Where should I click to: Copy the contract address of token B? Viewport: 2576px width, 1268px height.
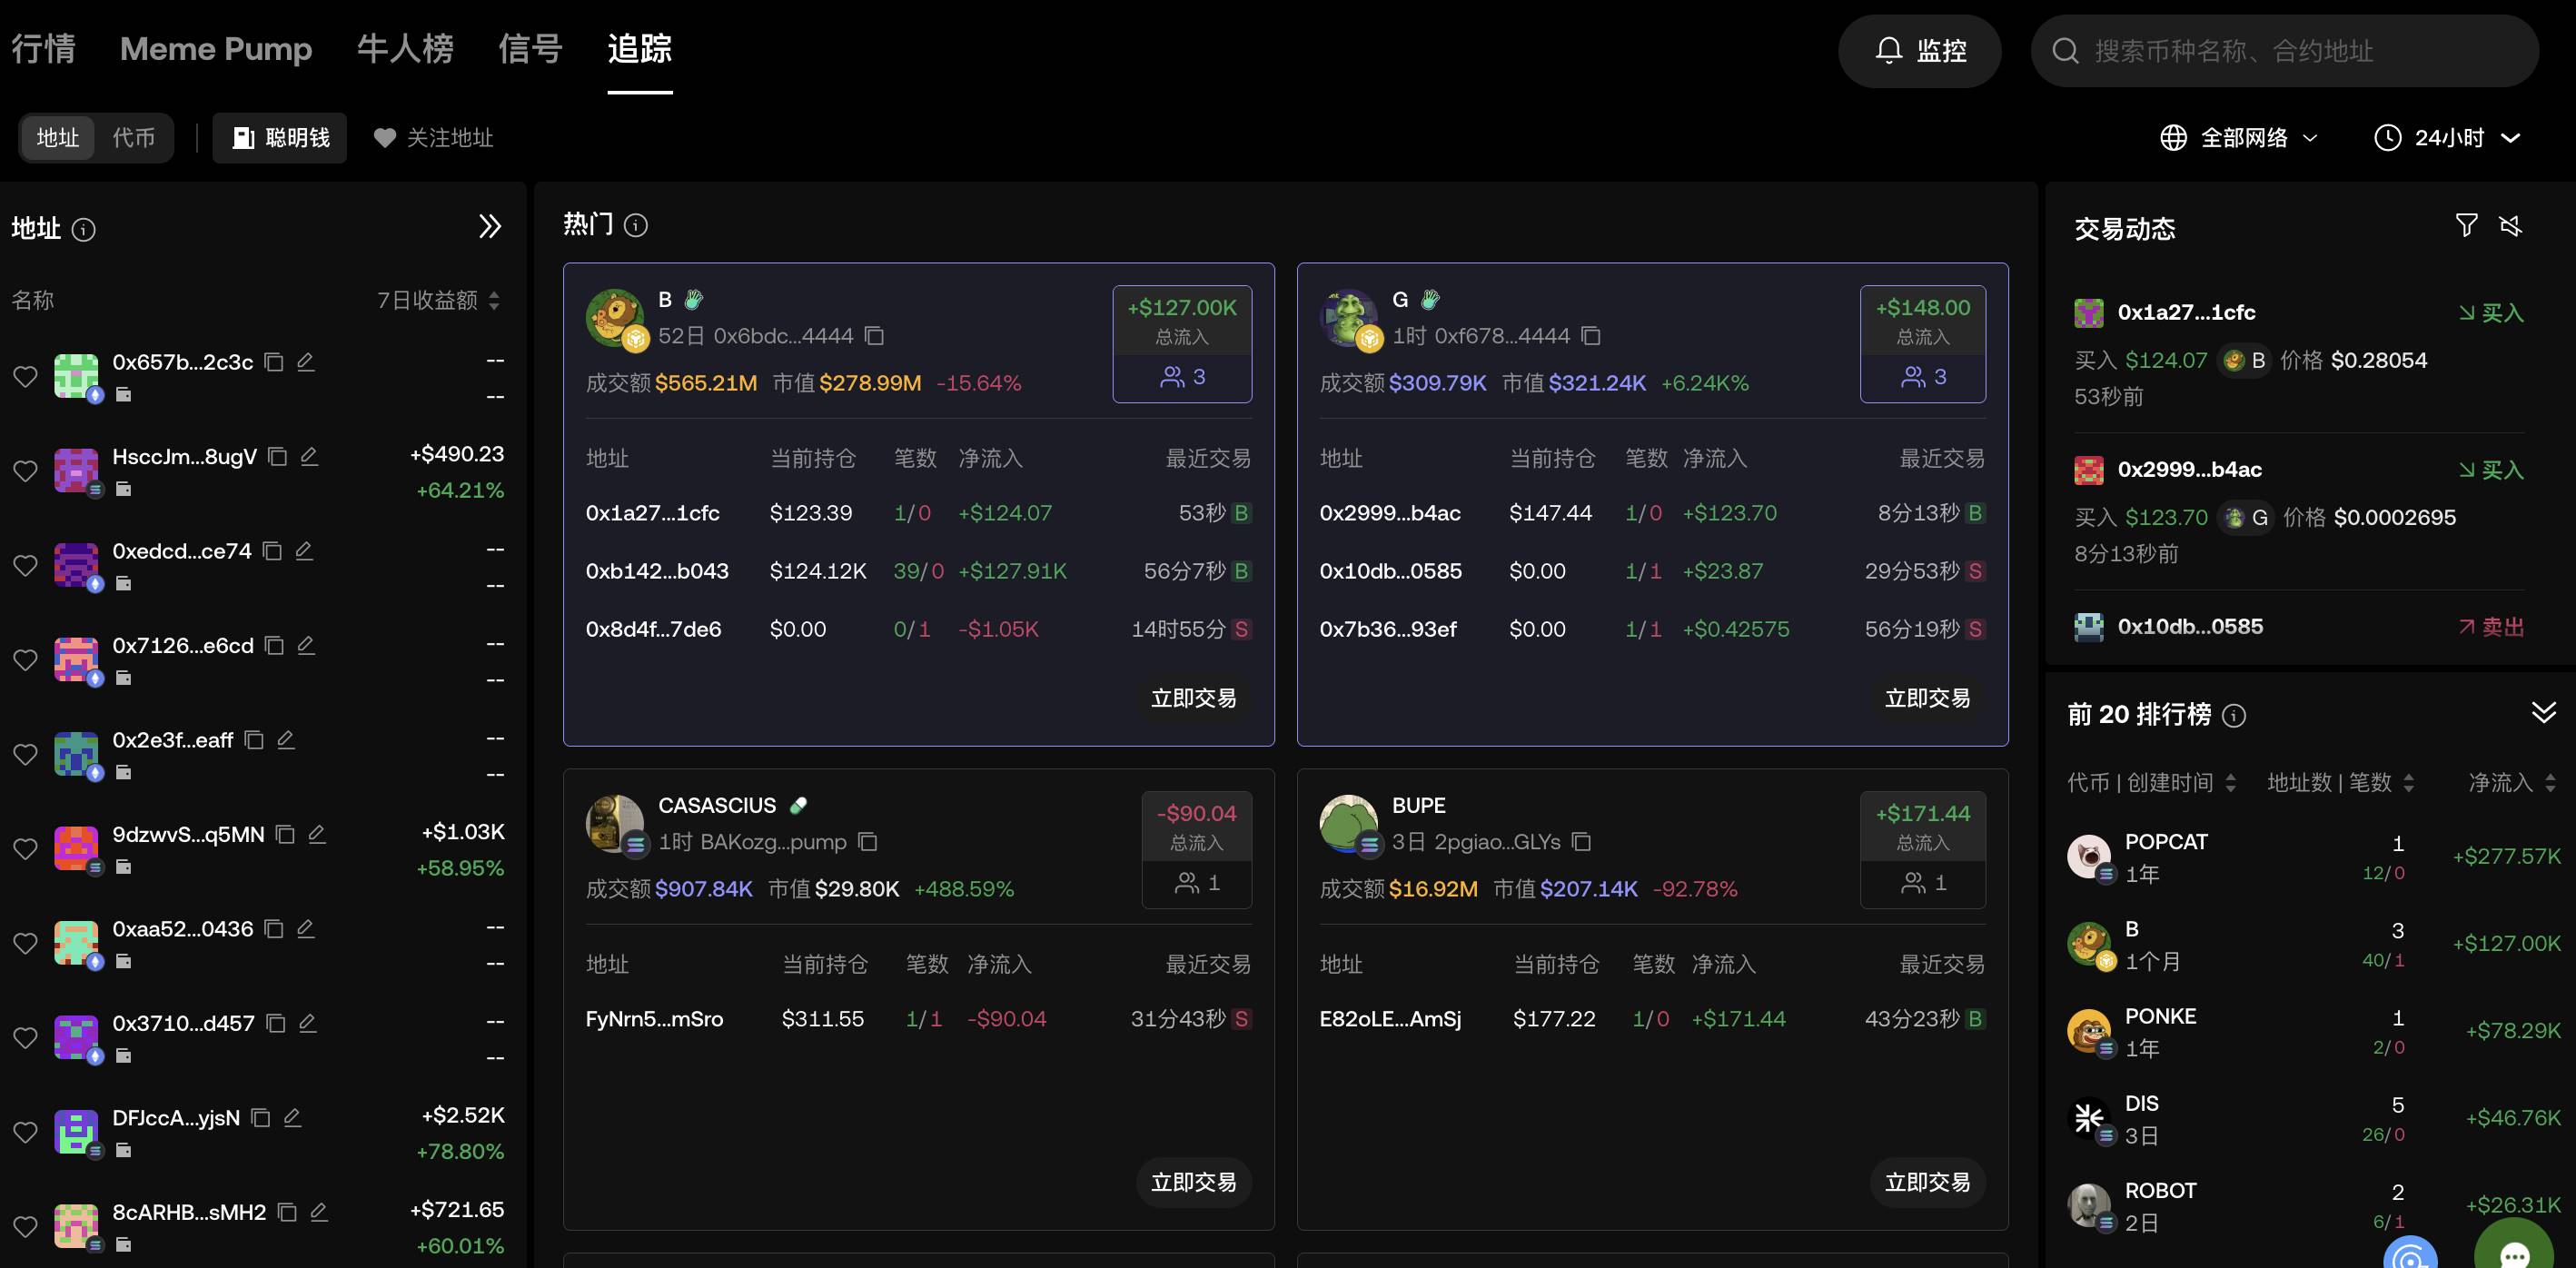pos(875,336)
